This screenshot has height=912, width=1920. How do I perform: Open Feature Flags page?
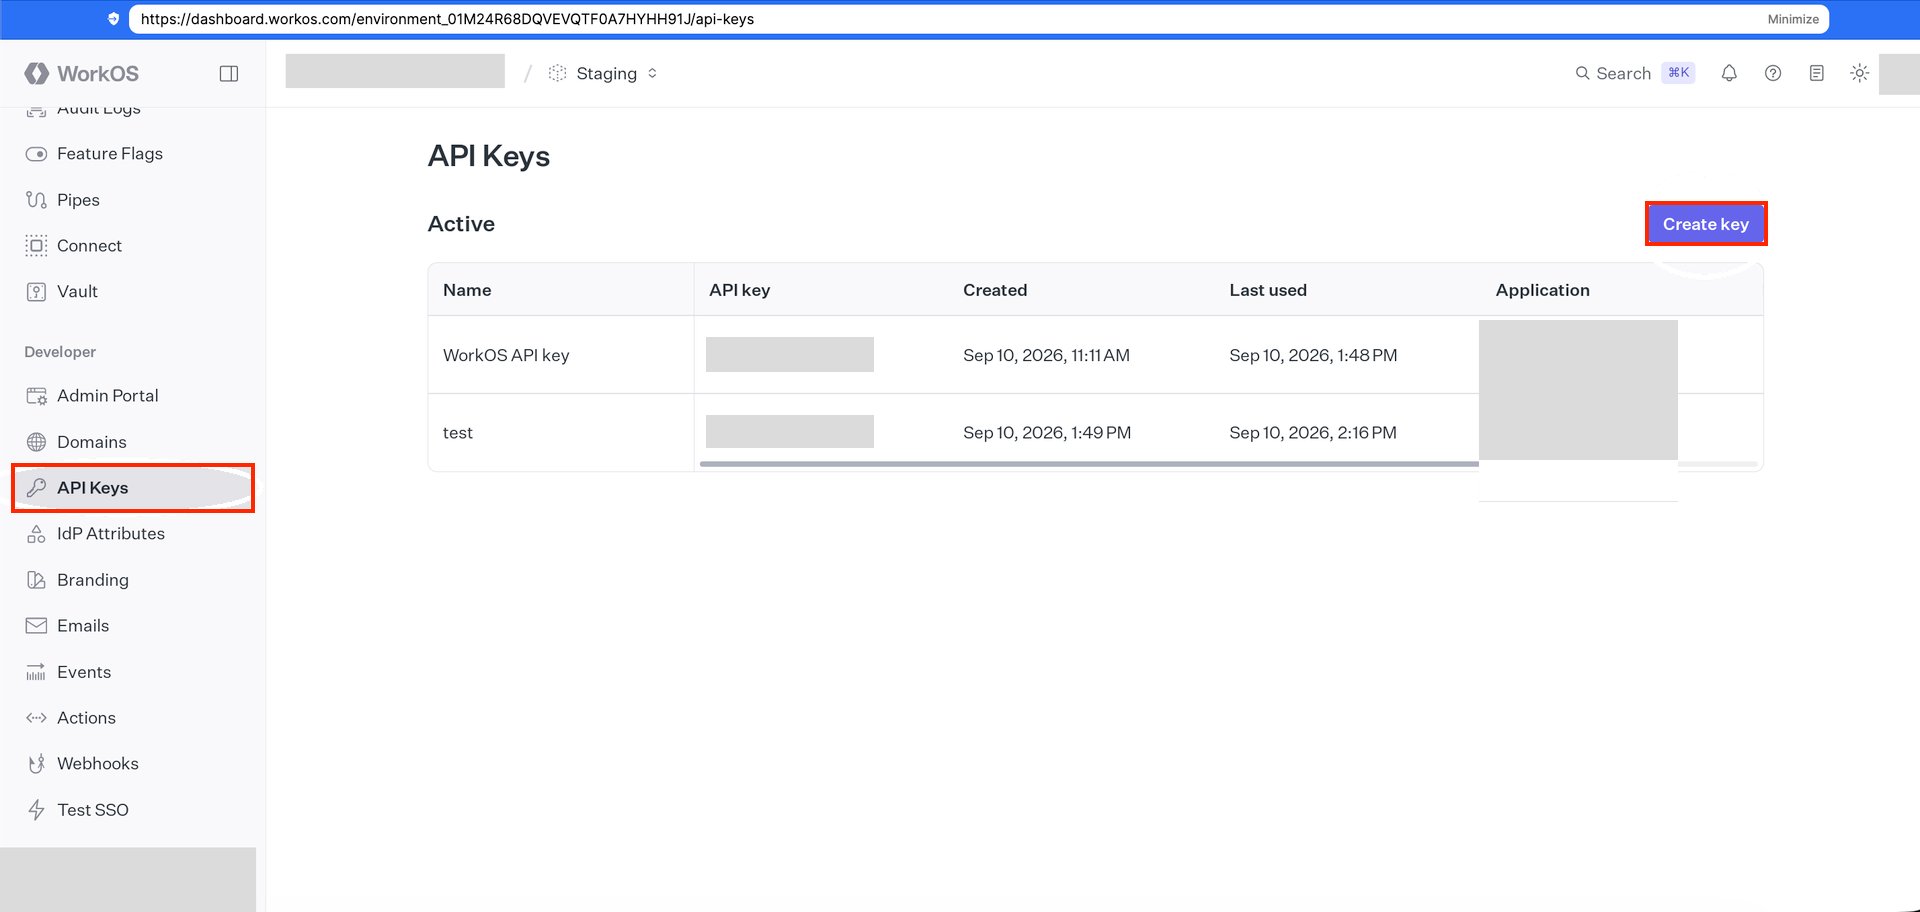110,154
